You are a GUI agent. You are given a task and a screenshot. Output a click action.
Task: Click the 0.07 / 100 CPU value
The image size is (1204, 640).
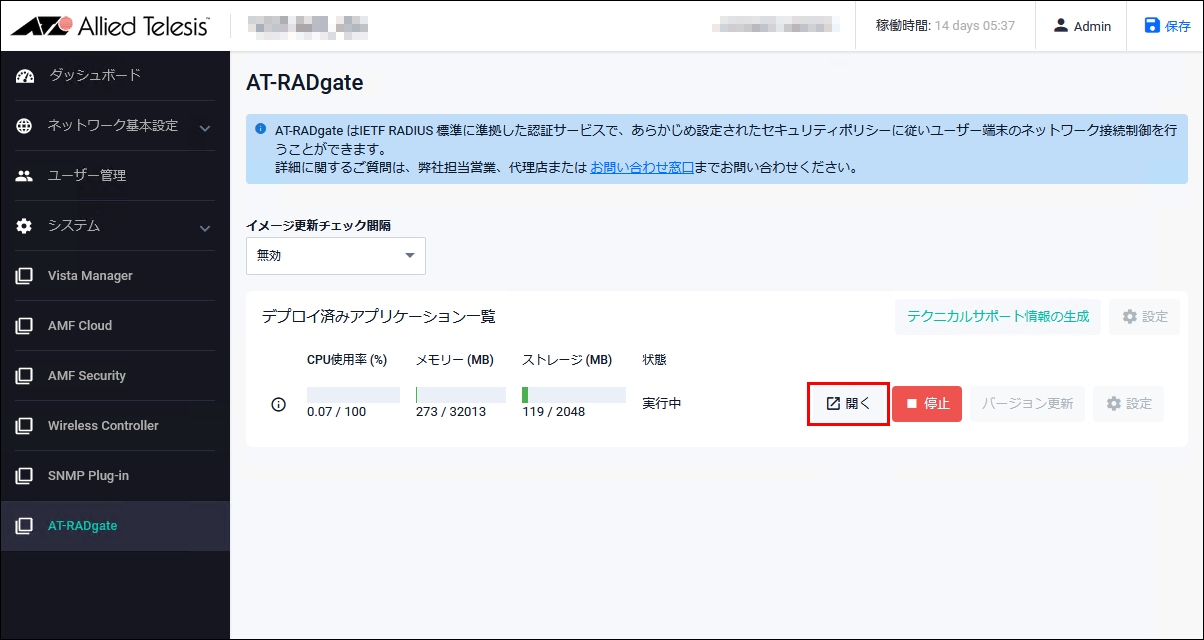coord(337,412)
